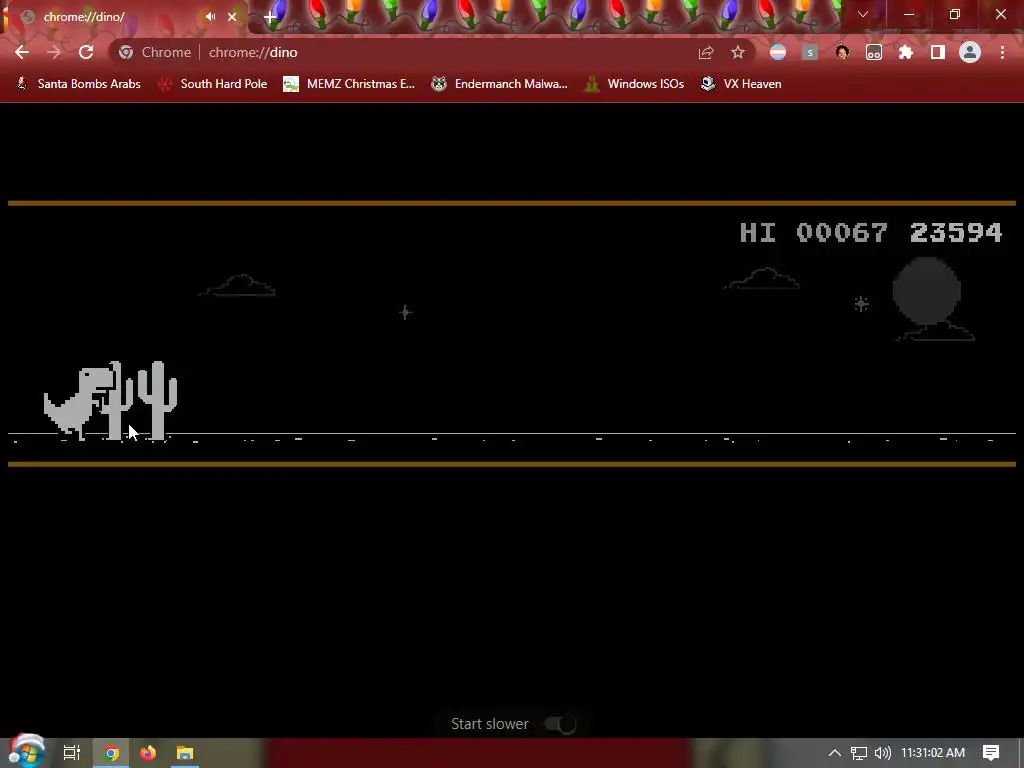The image size is (1024, 768).
Task: Click the HI 00067 score text
Action: (x=813, y=232)
